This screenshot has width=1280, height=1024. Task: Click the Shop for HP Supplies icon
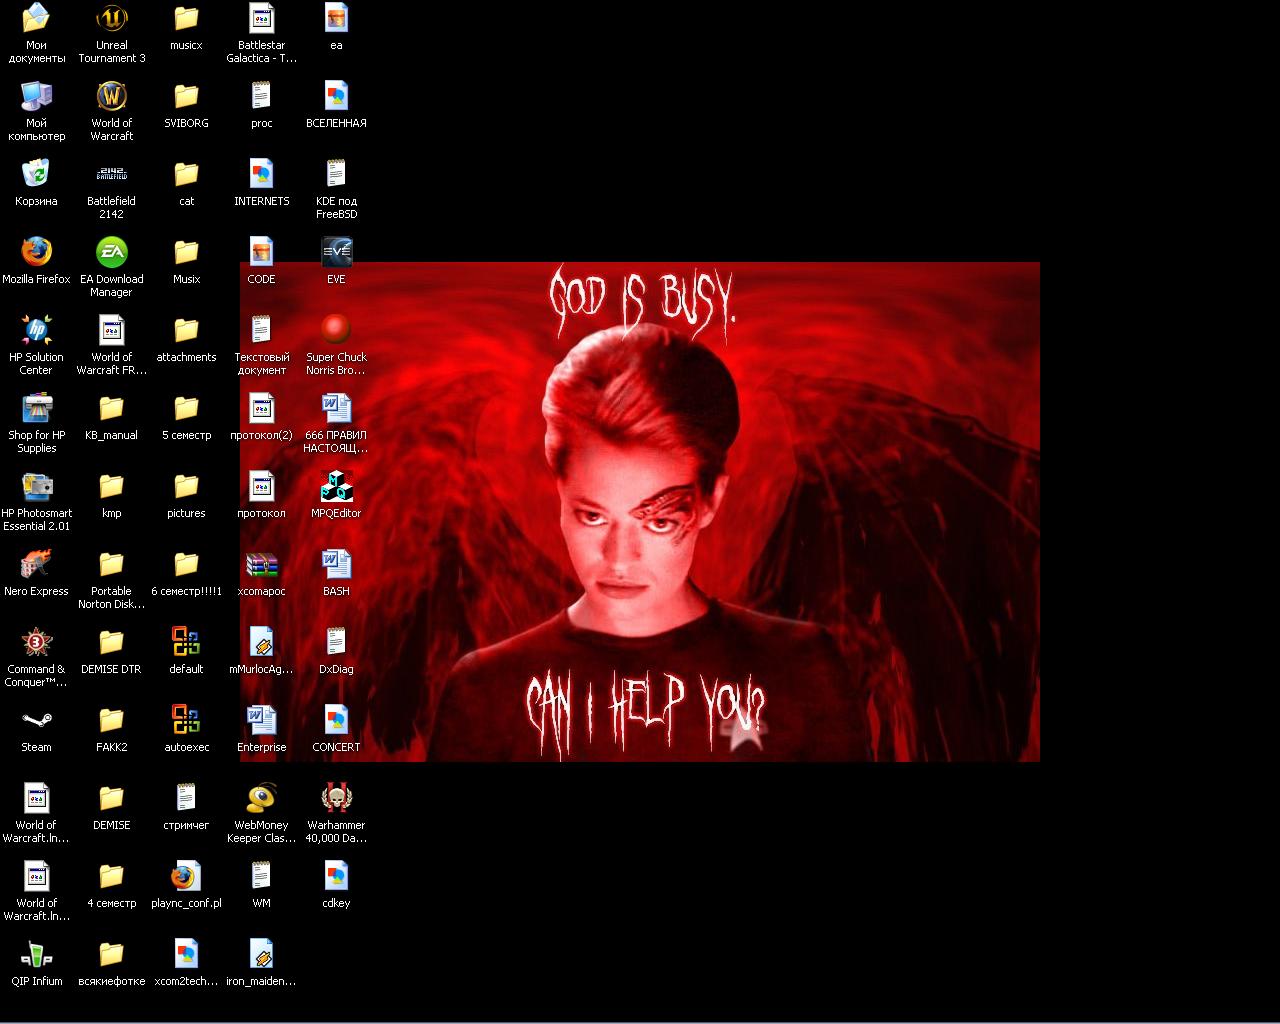36,408
